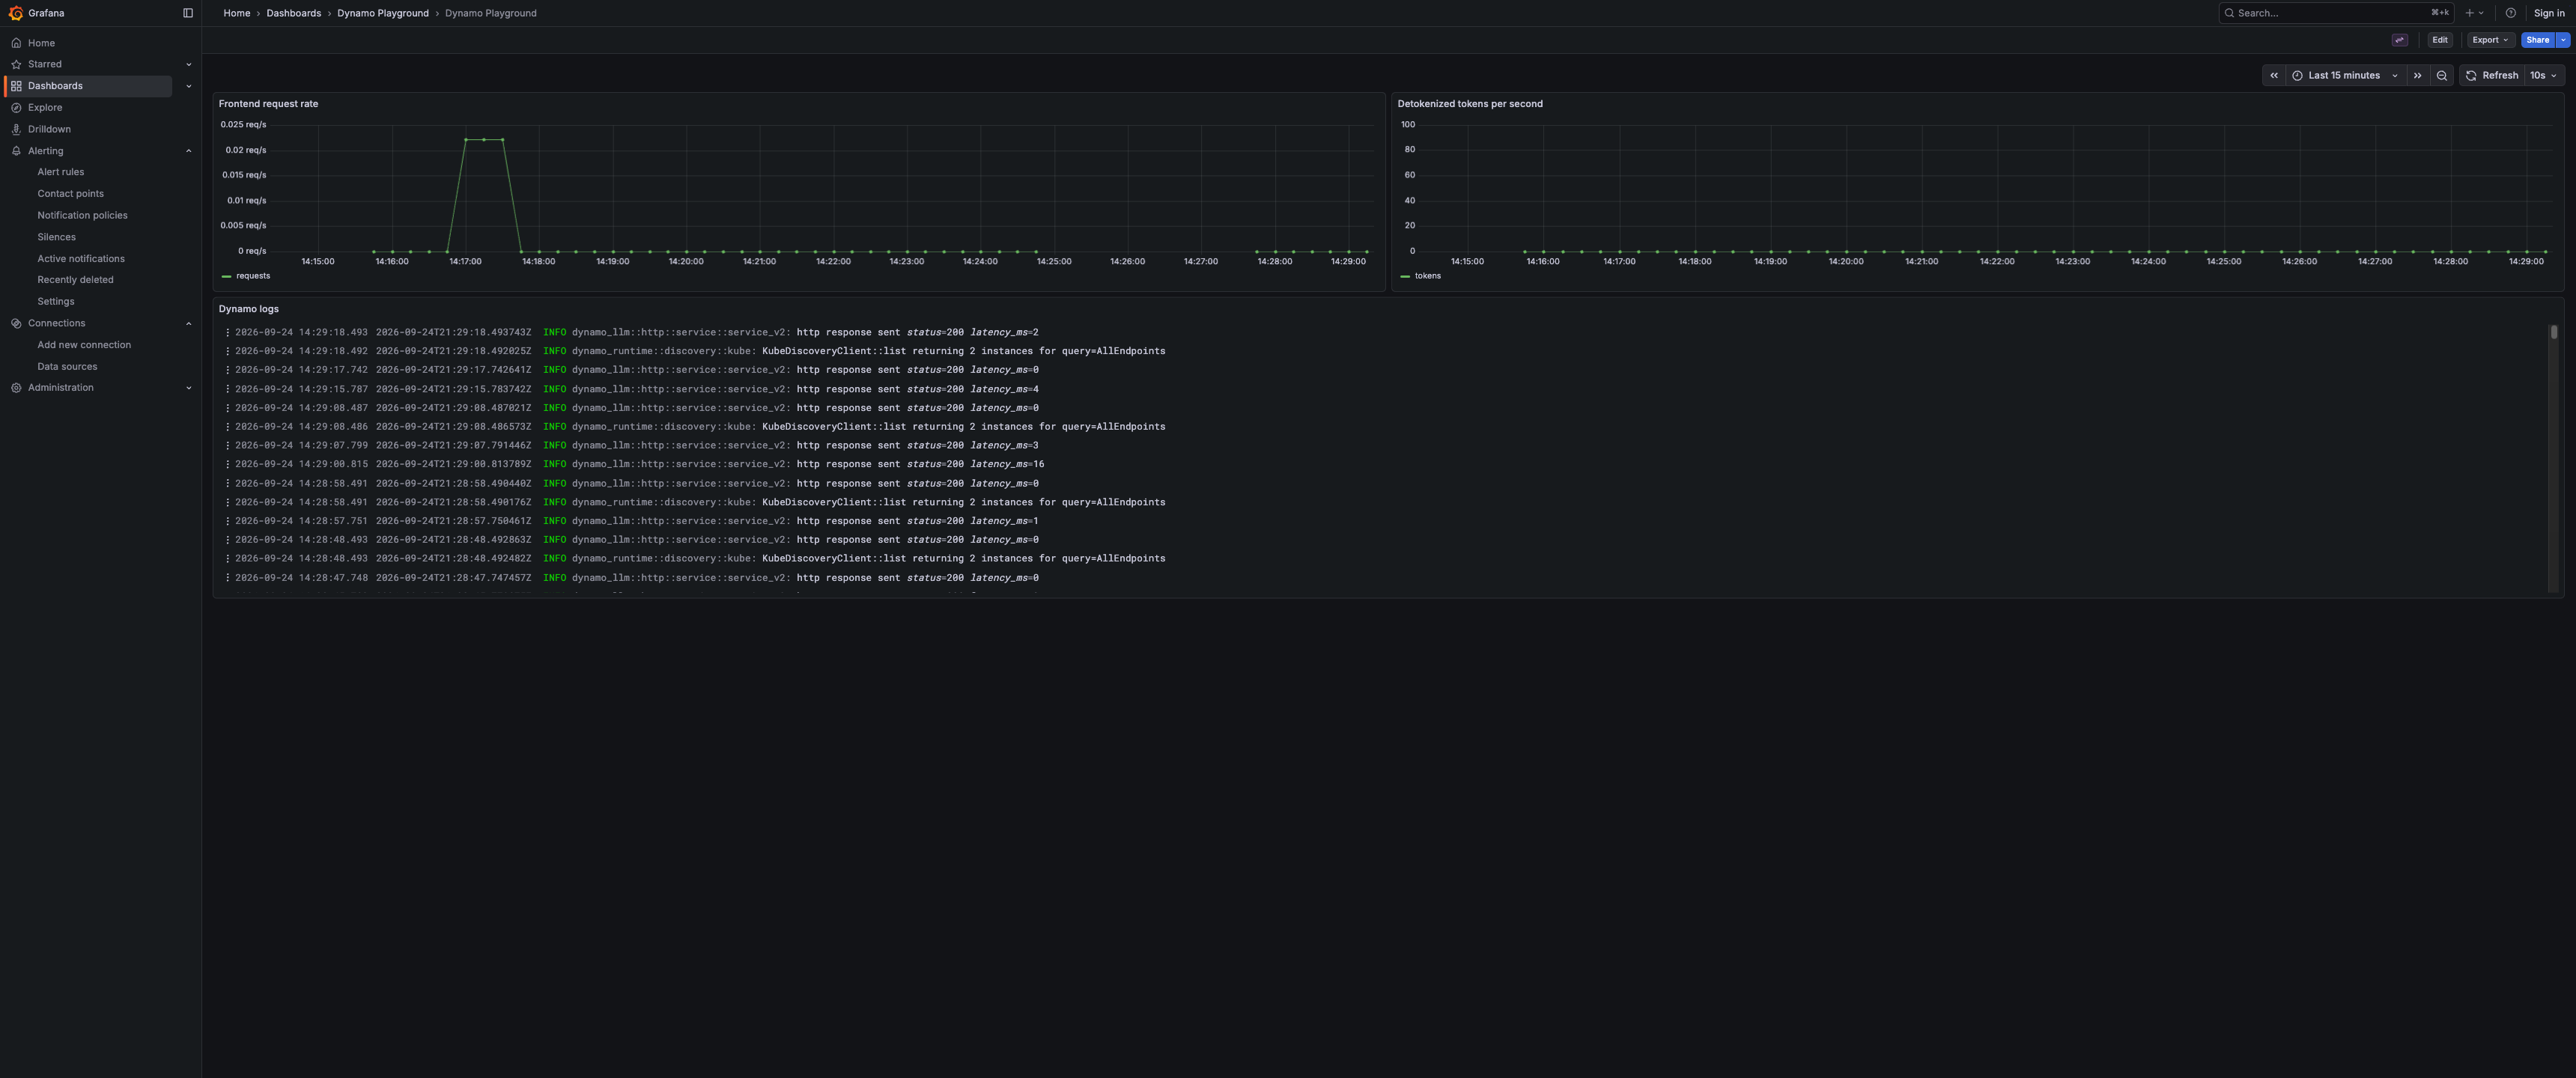Open the Starred section
Screen dimensions: 2576x1078
pos(44,64)
